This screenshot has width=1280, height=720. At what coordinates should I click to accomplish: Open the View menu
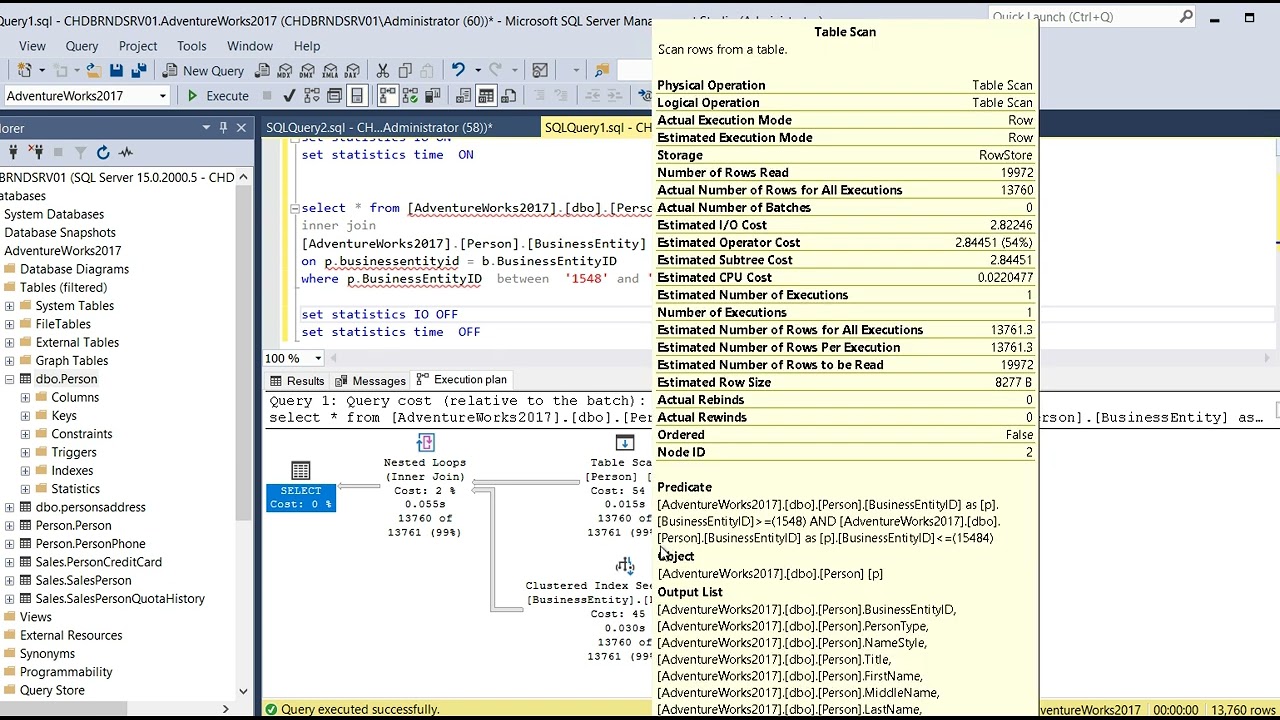[32, 46]
